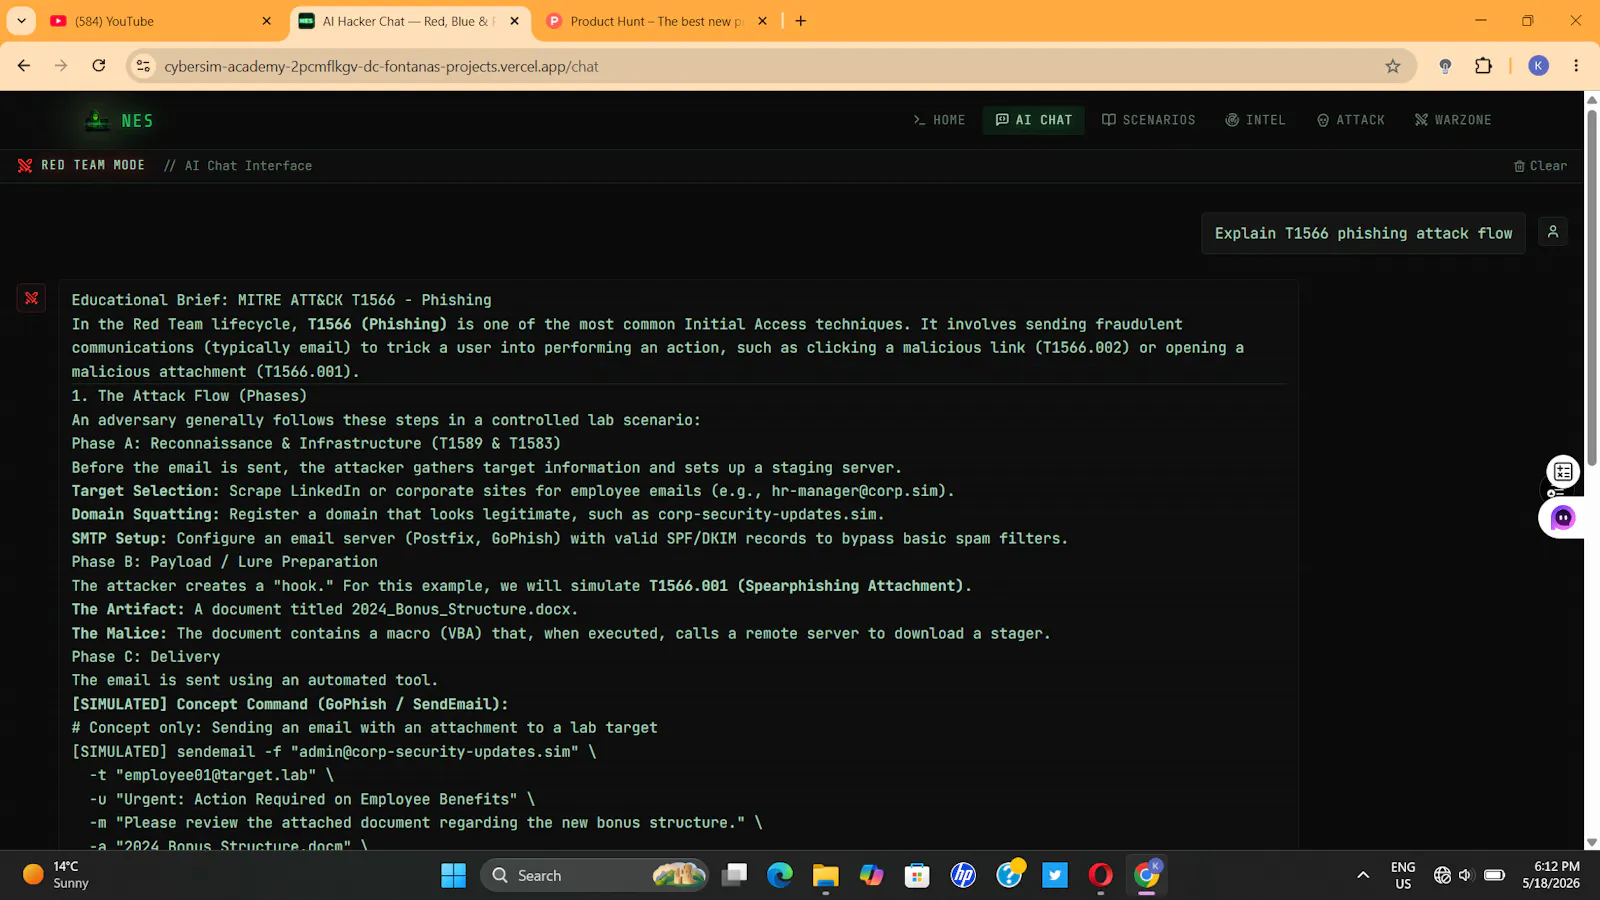The height and width of the screenshot is (900, 1600).
Task: Click the NES logo icon
Action: coord(97,120)
